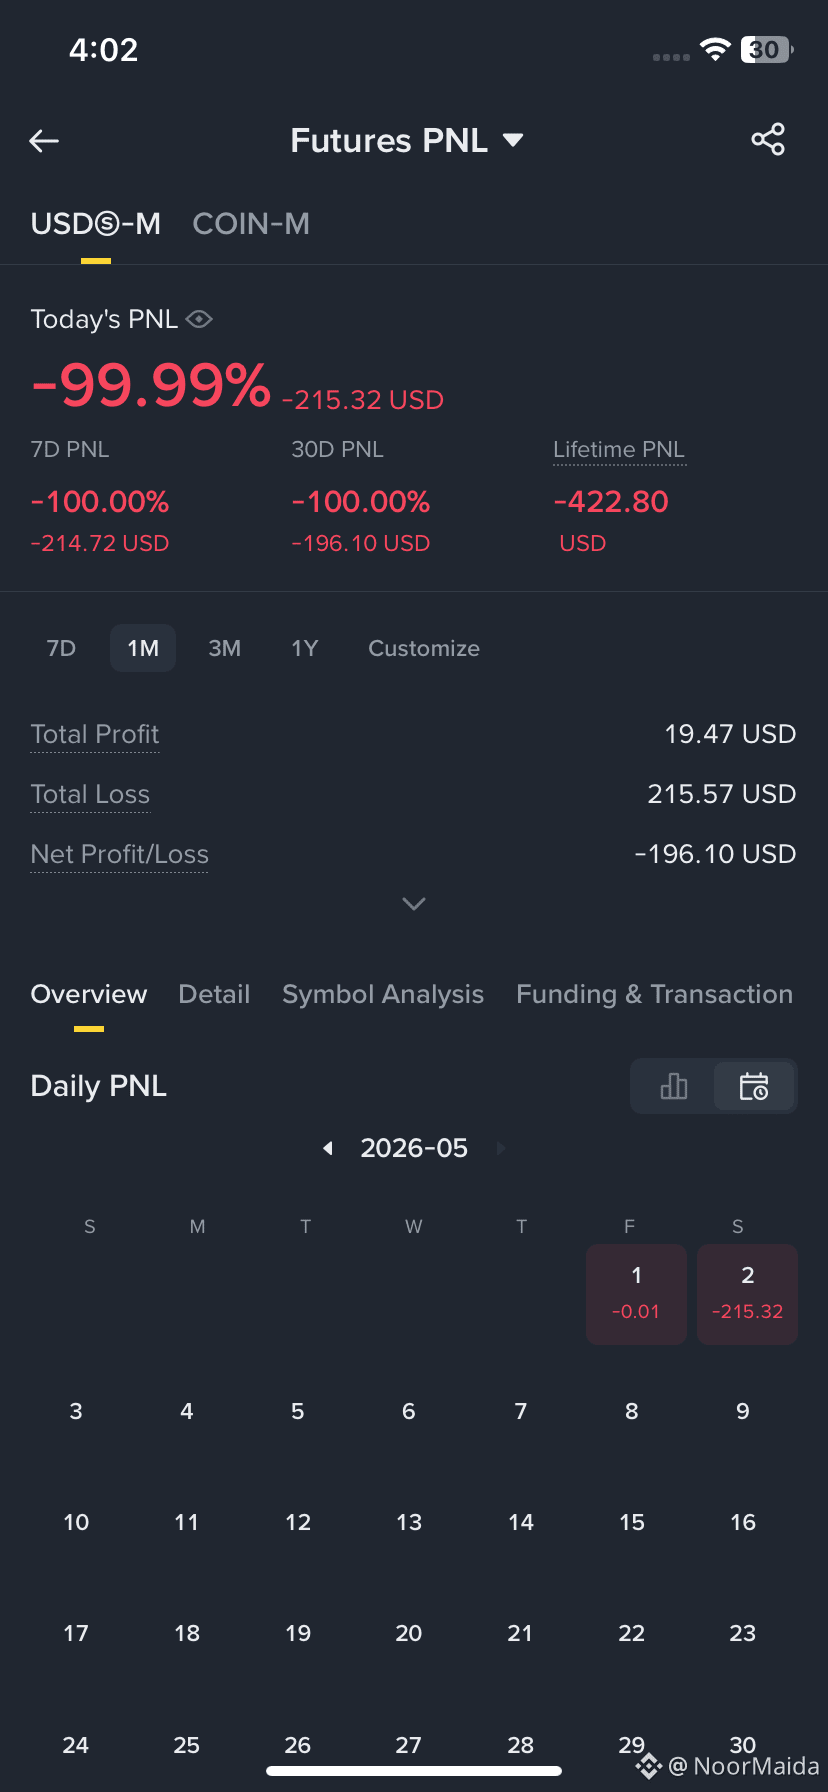Screen dimensions: 828x1792
Task: Open the Customize date range
Action: click(x=424, y=648)
